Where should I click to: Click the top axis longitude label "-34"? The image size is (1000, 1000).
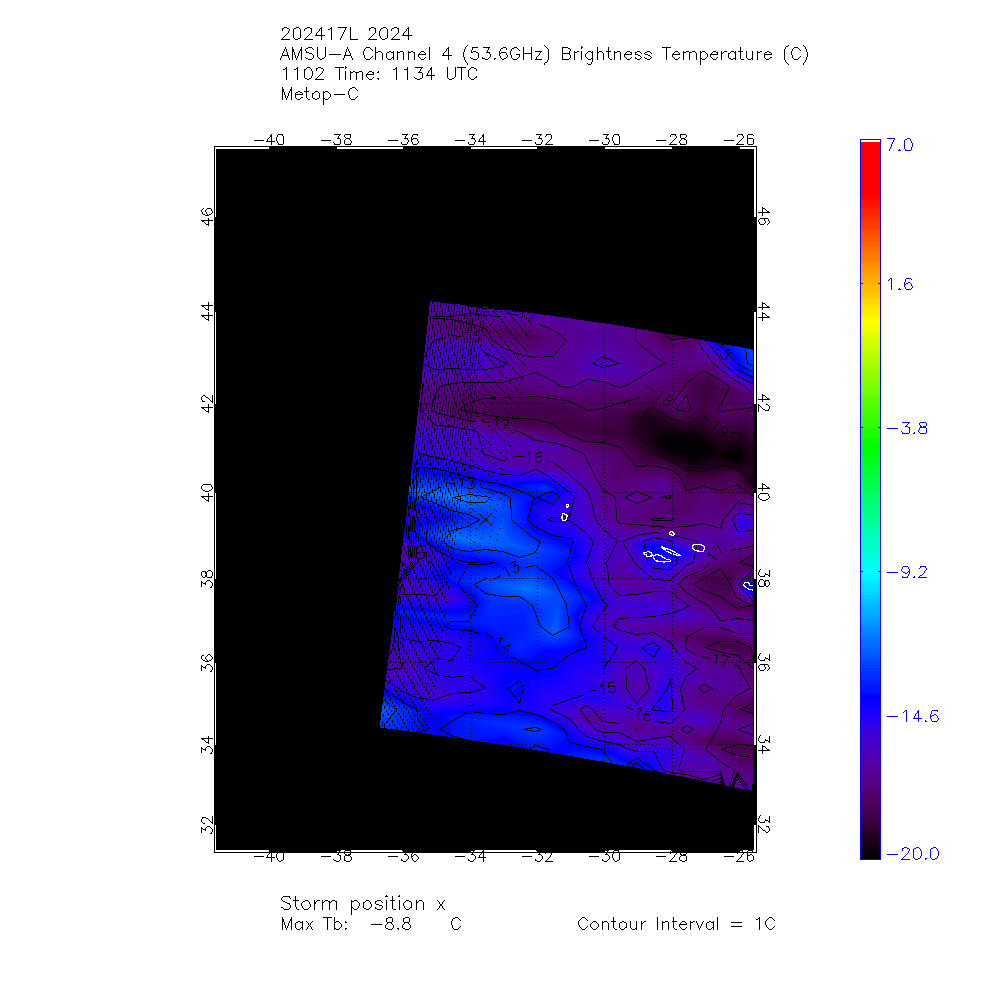click(471, 140)
